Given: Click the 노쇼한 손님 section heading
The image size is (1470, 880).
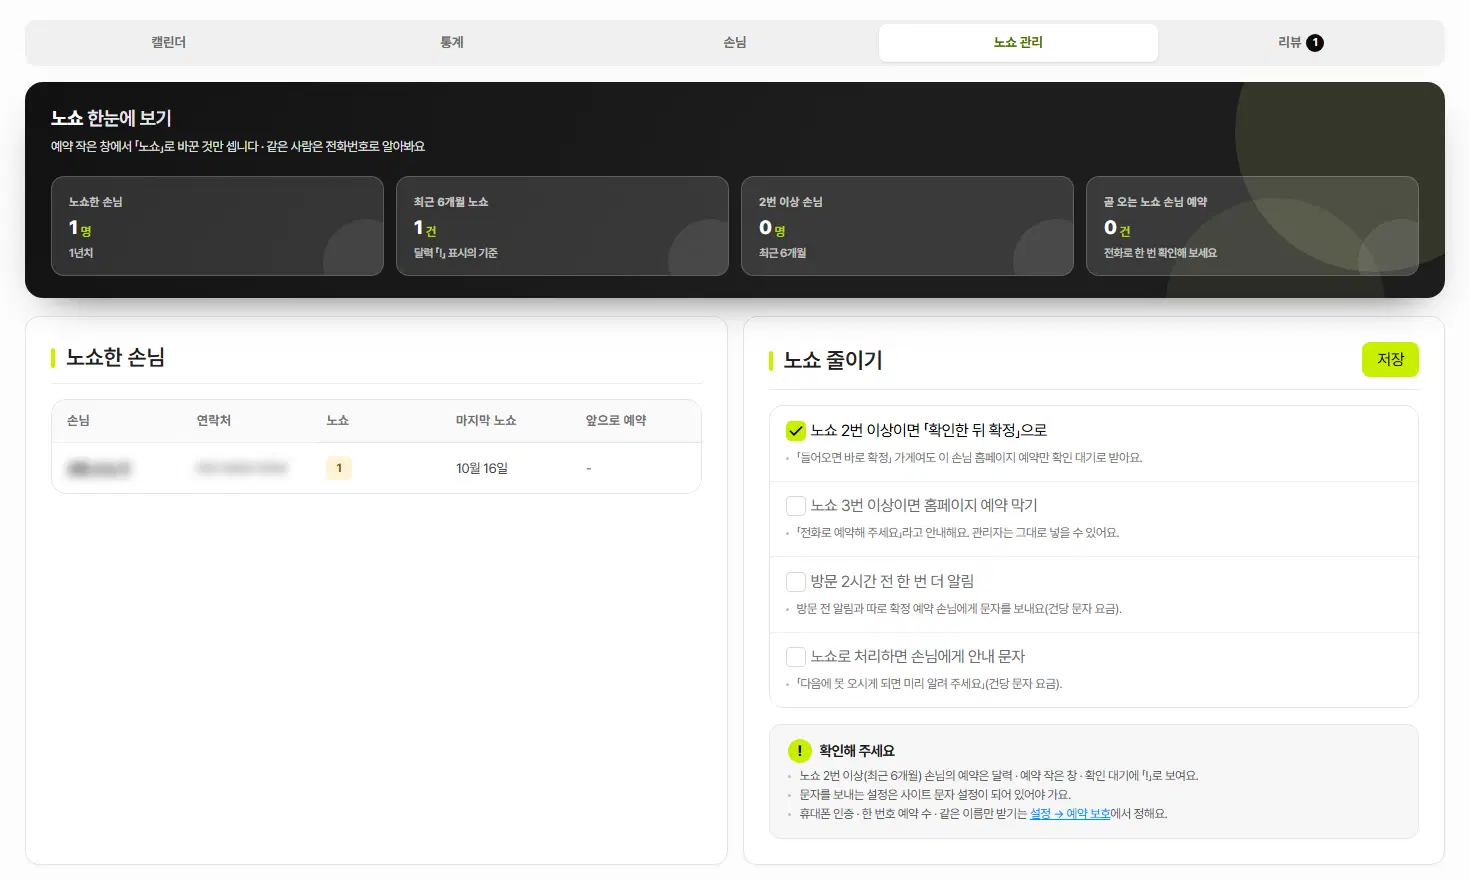Looking at the screenshot, I should pyautogui.click(x=115, y=357).
